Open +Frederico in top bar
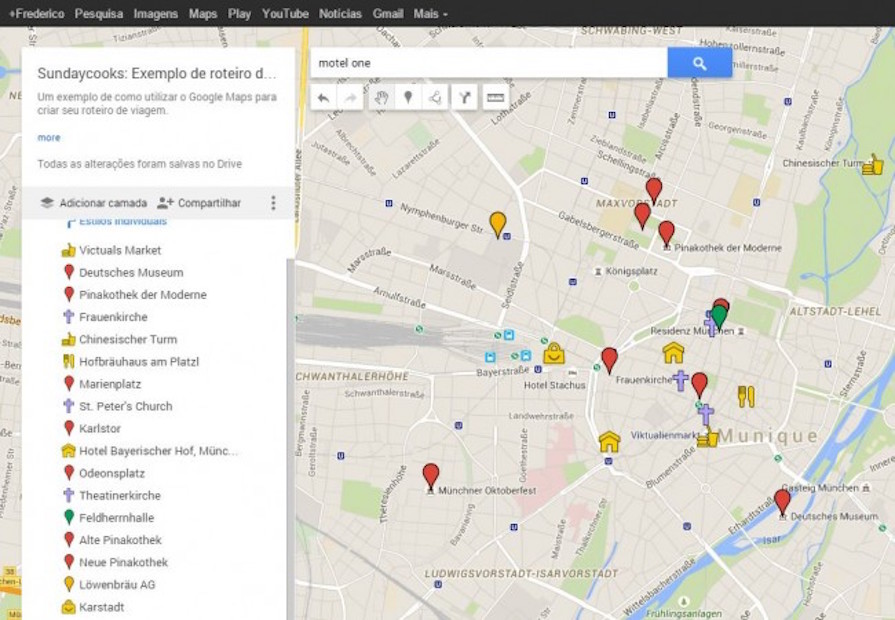Screen dimensions: 895x620 37,14
